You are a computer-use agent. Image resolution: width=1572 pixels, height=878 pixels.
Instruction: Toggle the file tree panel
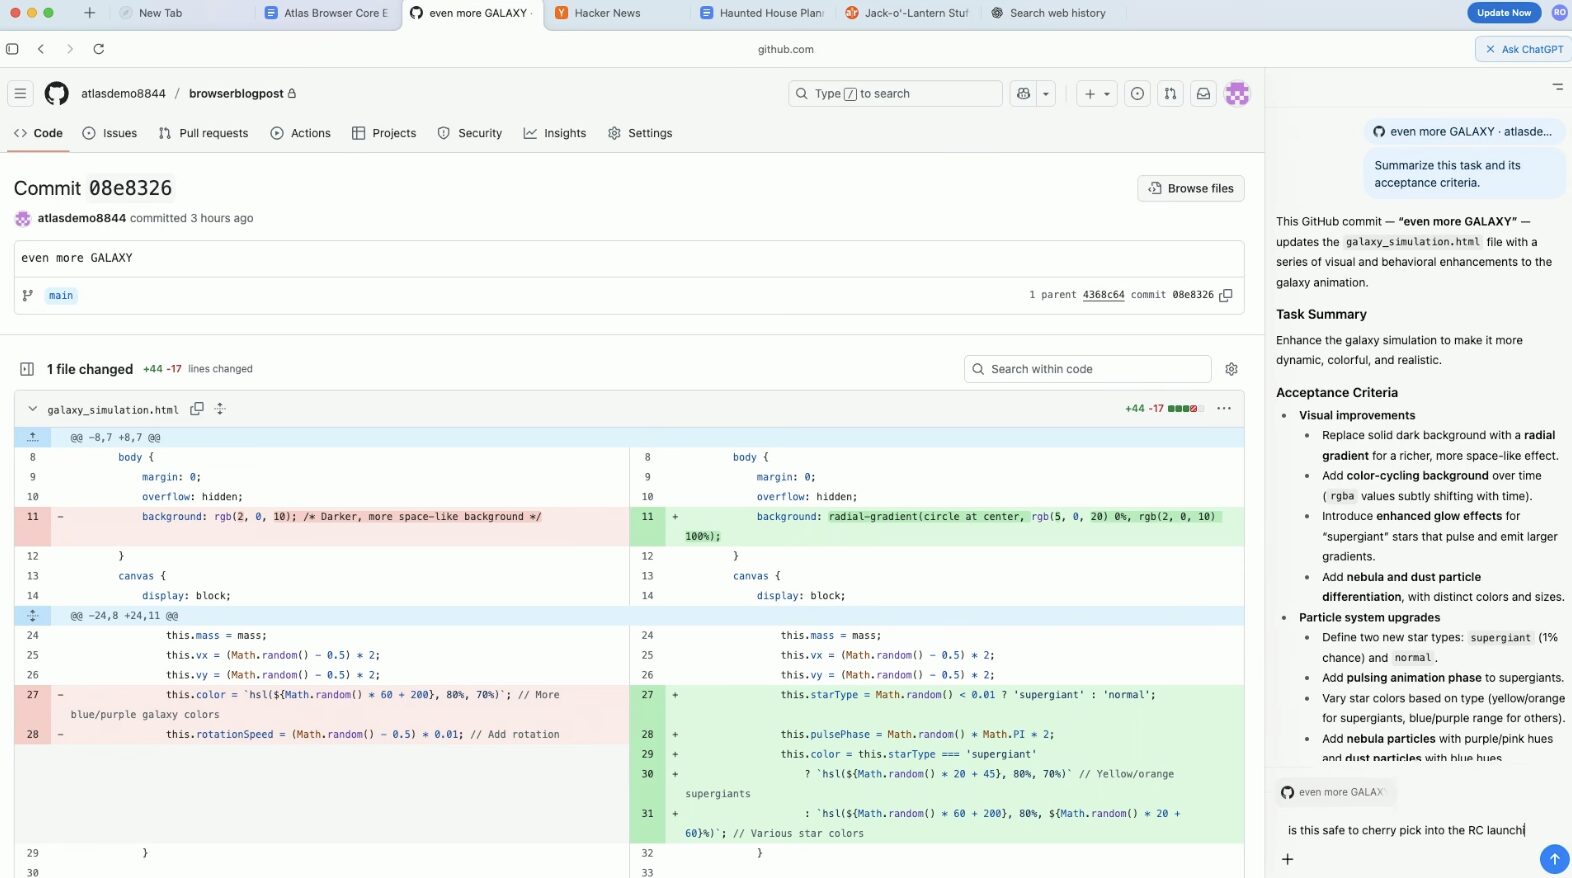[27, 369]
